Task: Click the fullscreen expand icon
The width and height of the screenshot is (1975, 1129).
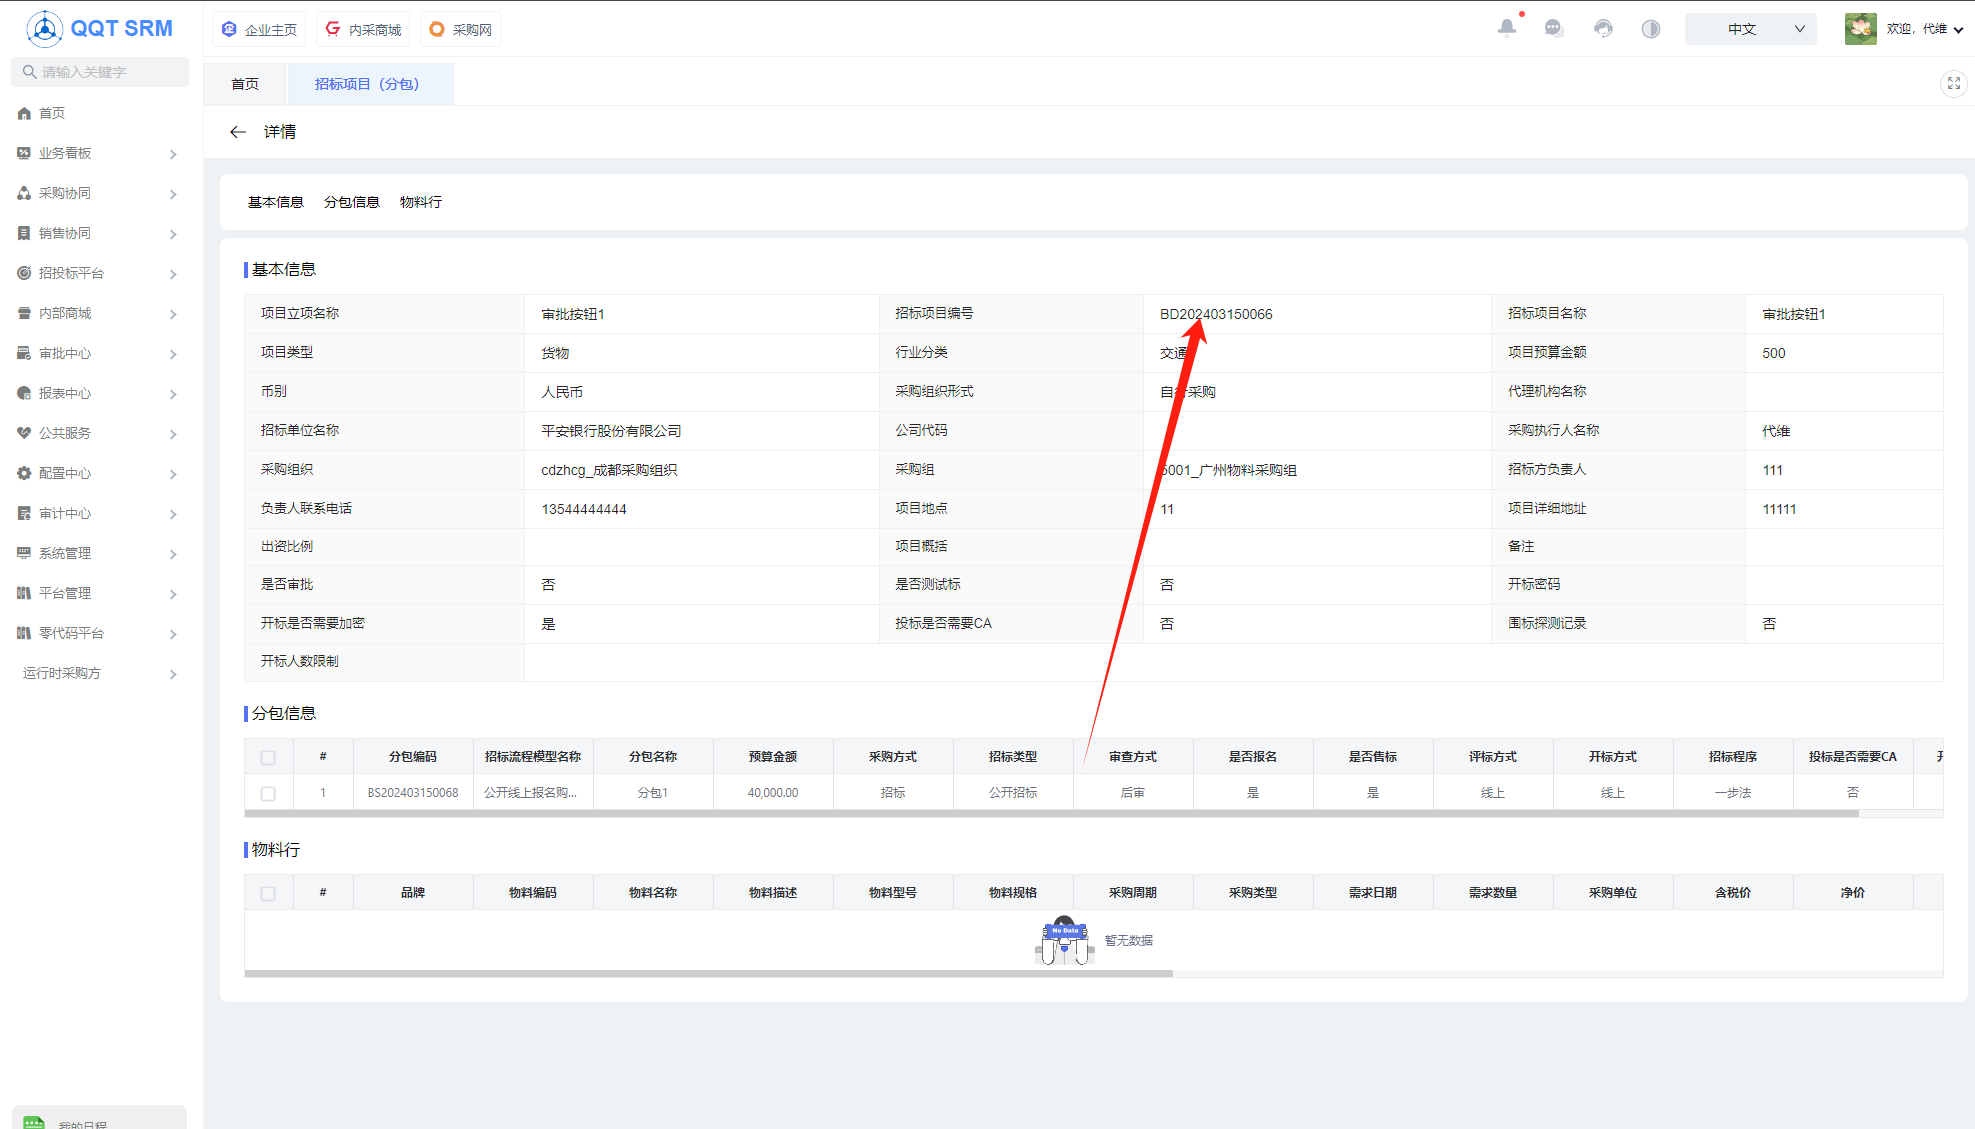Action: click(1954, 84)
